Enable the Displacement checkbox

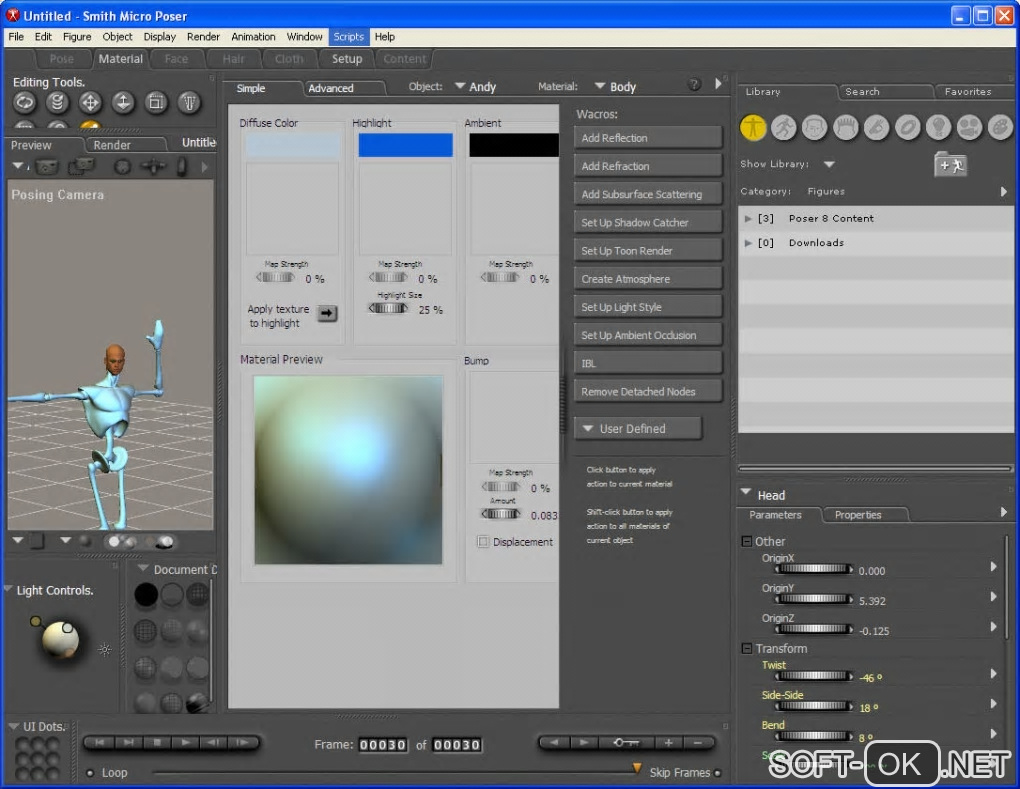pyautogui.click(x=484, y=542)
